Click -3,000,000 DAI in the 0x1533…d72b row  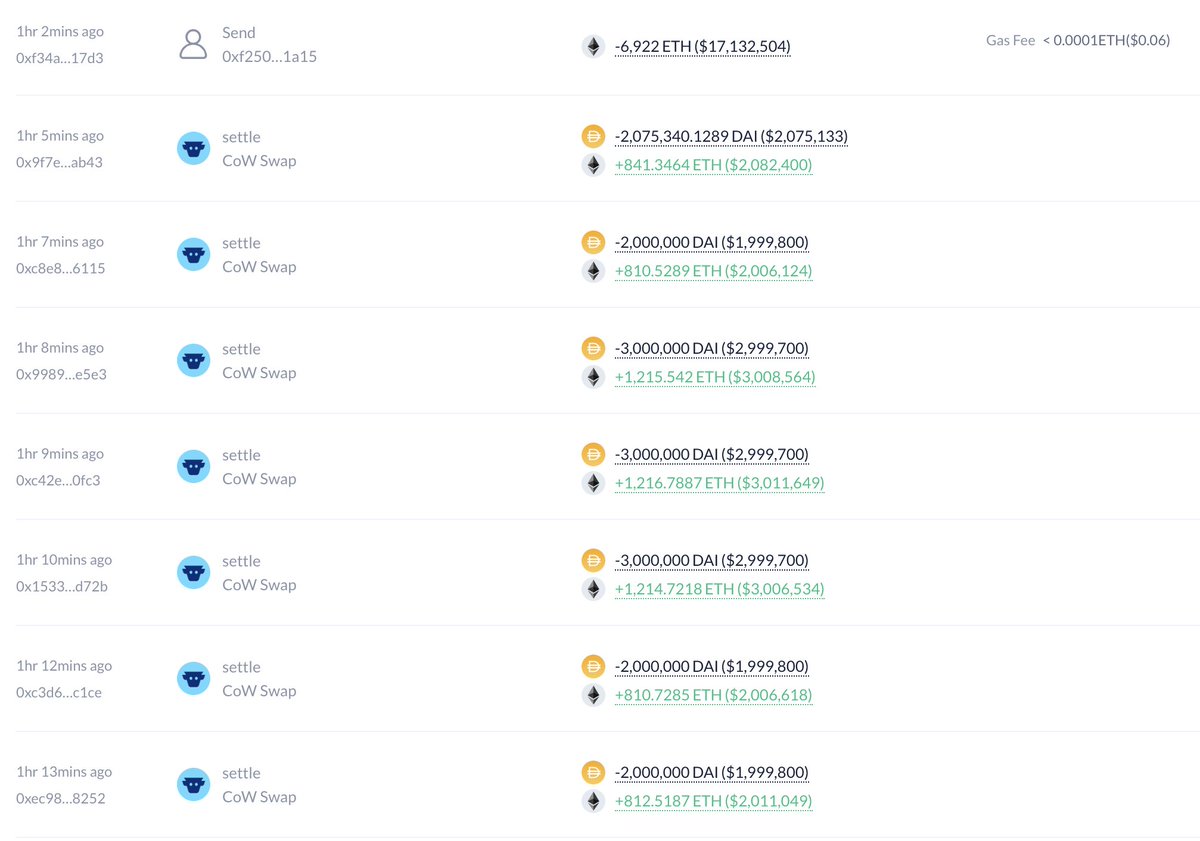(x=712, y=560)
